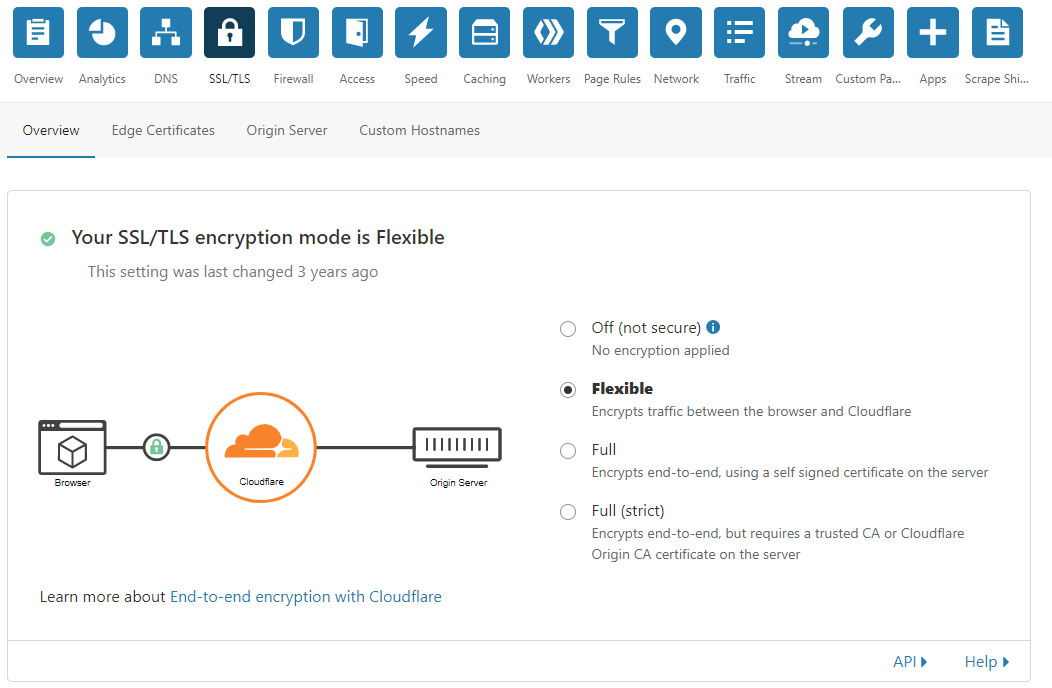
Task: Open the Traffic list icon
Action: pos(739,33)
